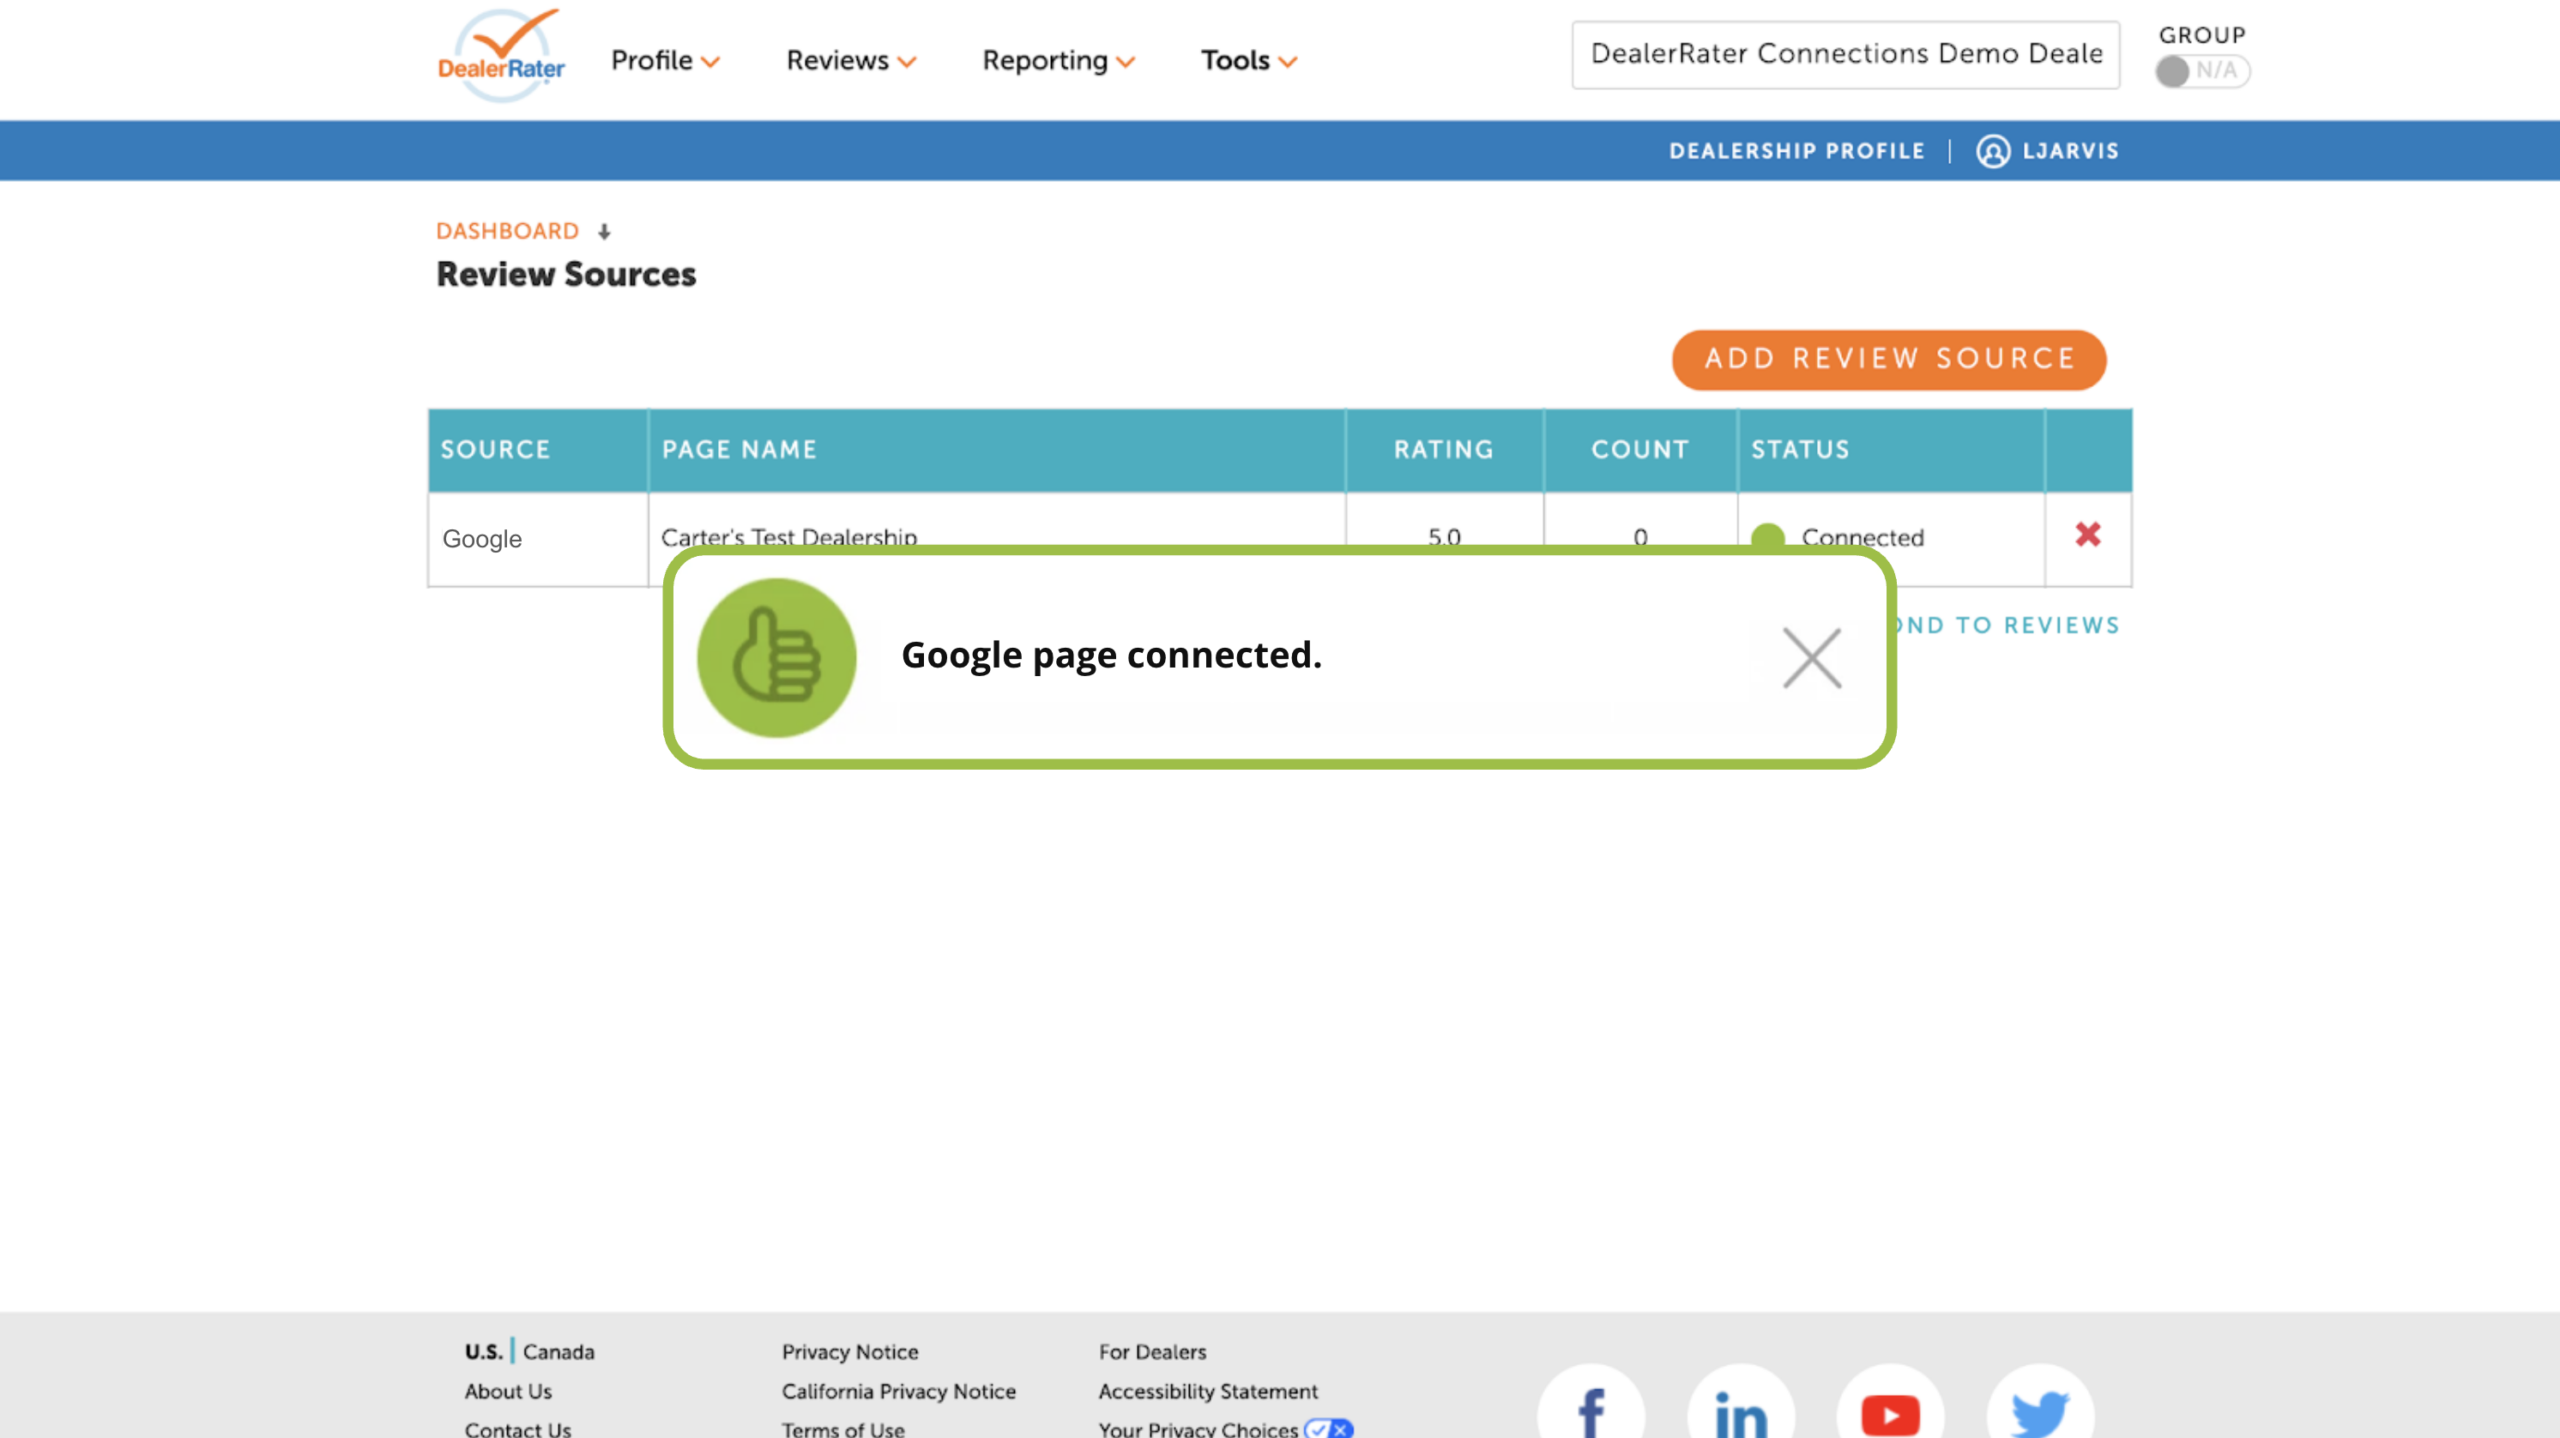Open the LJARVIS user menu

coord(2070,151)
